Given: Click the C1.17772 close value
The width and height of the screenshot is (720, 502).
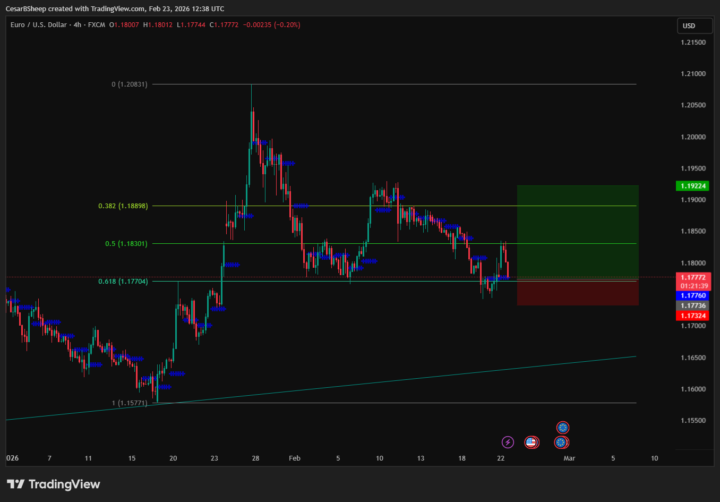Looking at the screenshot, I should pos(224,25).
